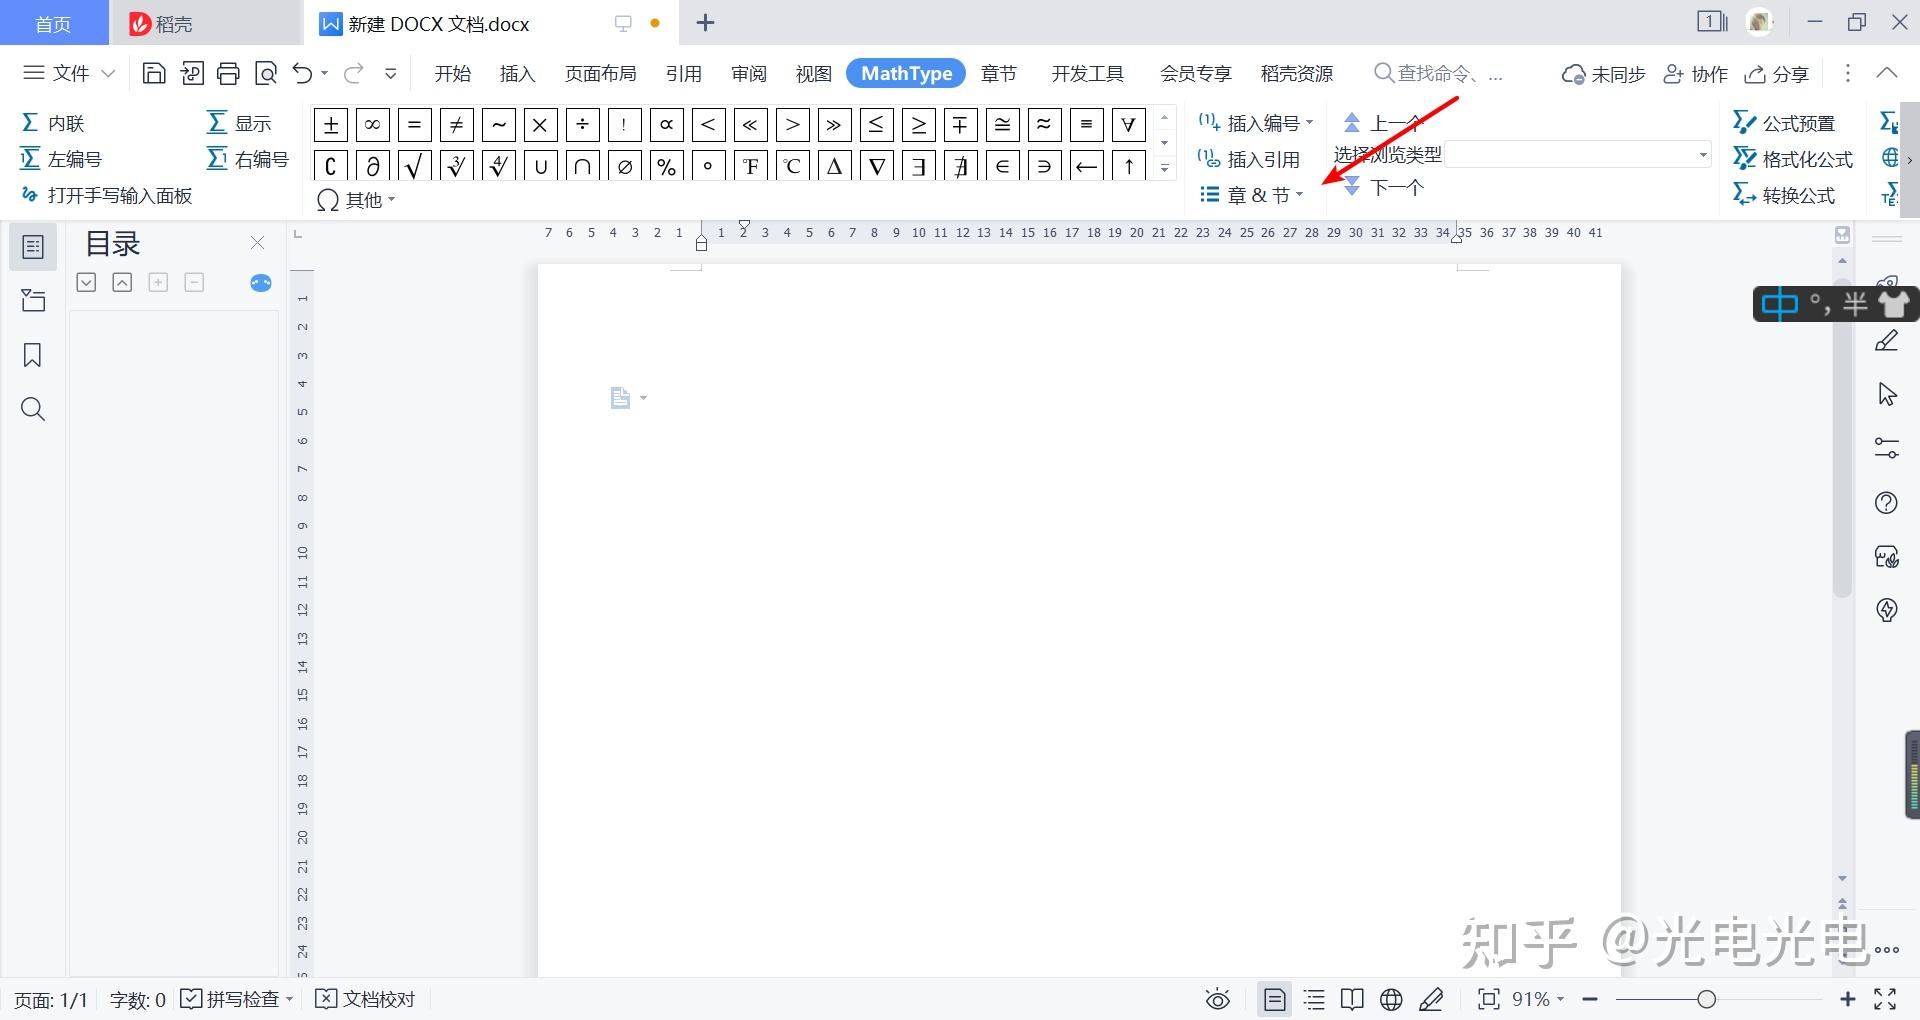Insert the multiplication sign symbol

tap(540, 125)
